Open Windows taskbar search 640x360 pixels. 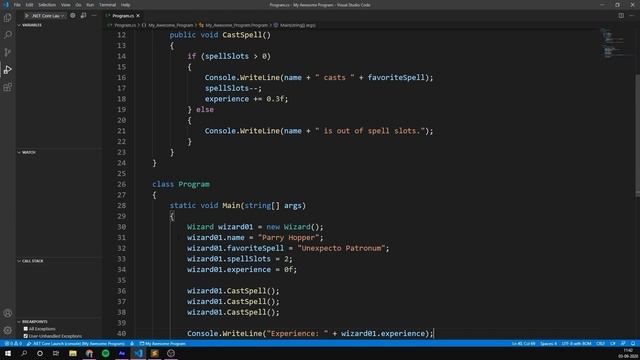coord(24,353)
